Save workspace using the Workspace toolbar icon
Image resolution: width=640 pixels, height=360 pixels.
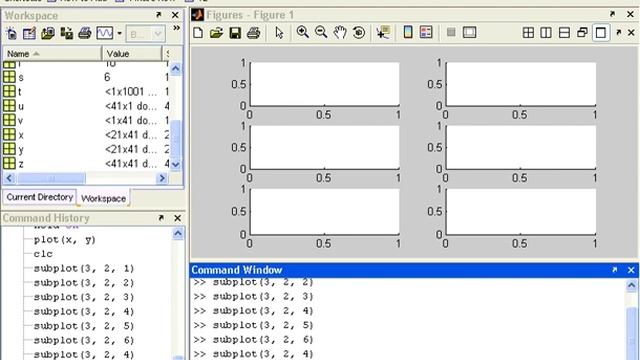click(67, 33)
